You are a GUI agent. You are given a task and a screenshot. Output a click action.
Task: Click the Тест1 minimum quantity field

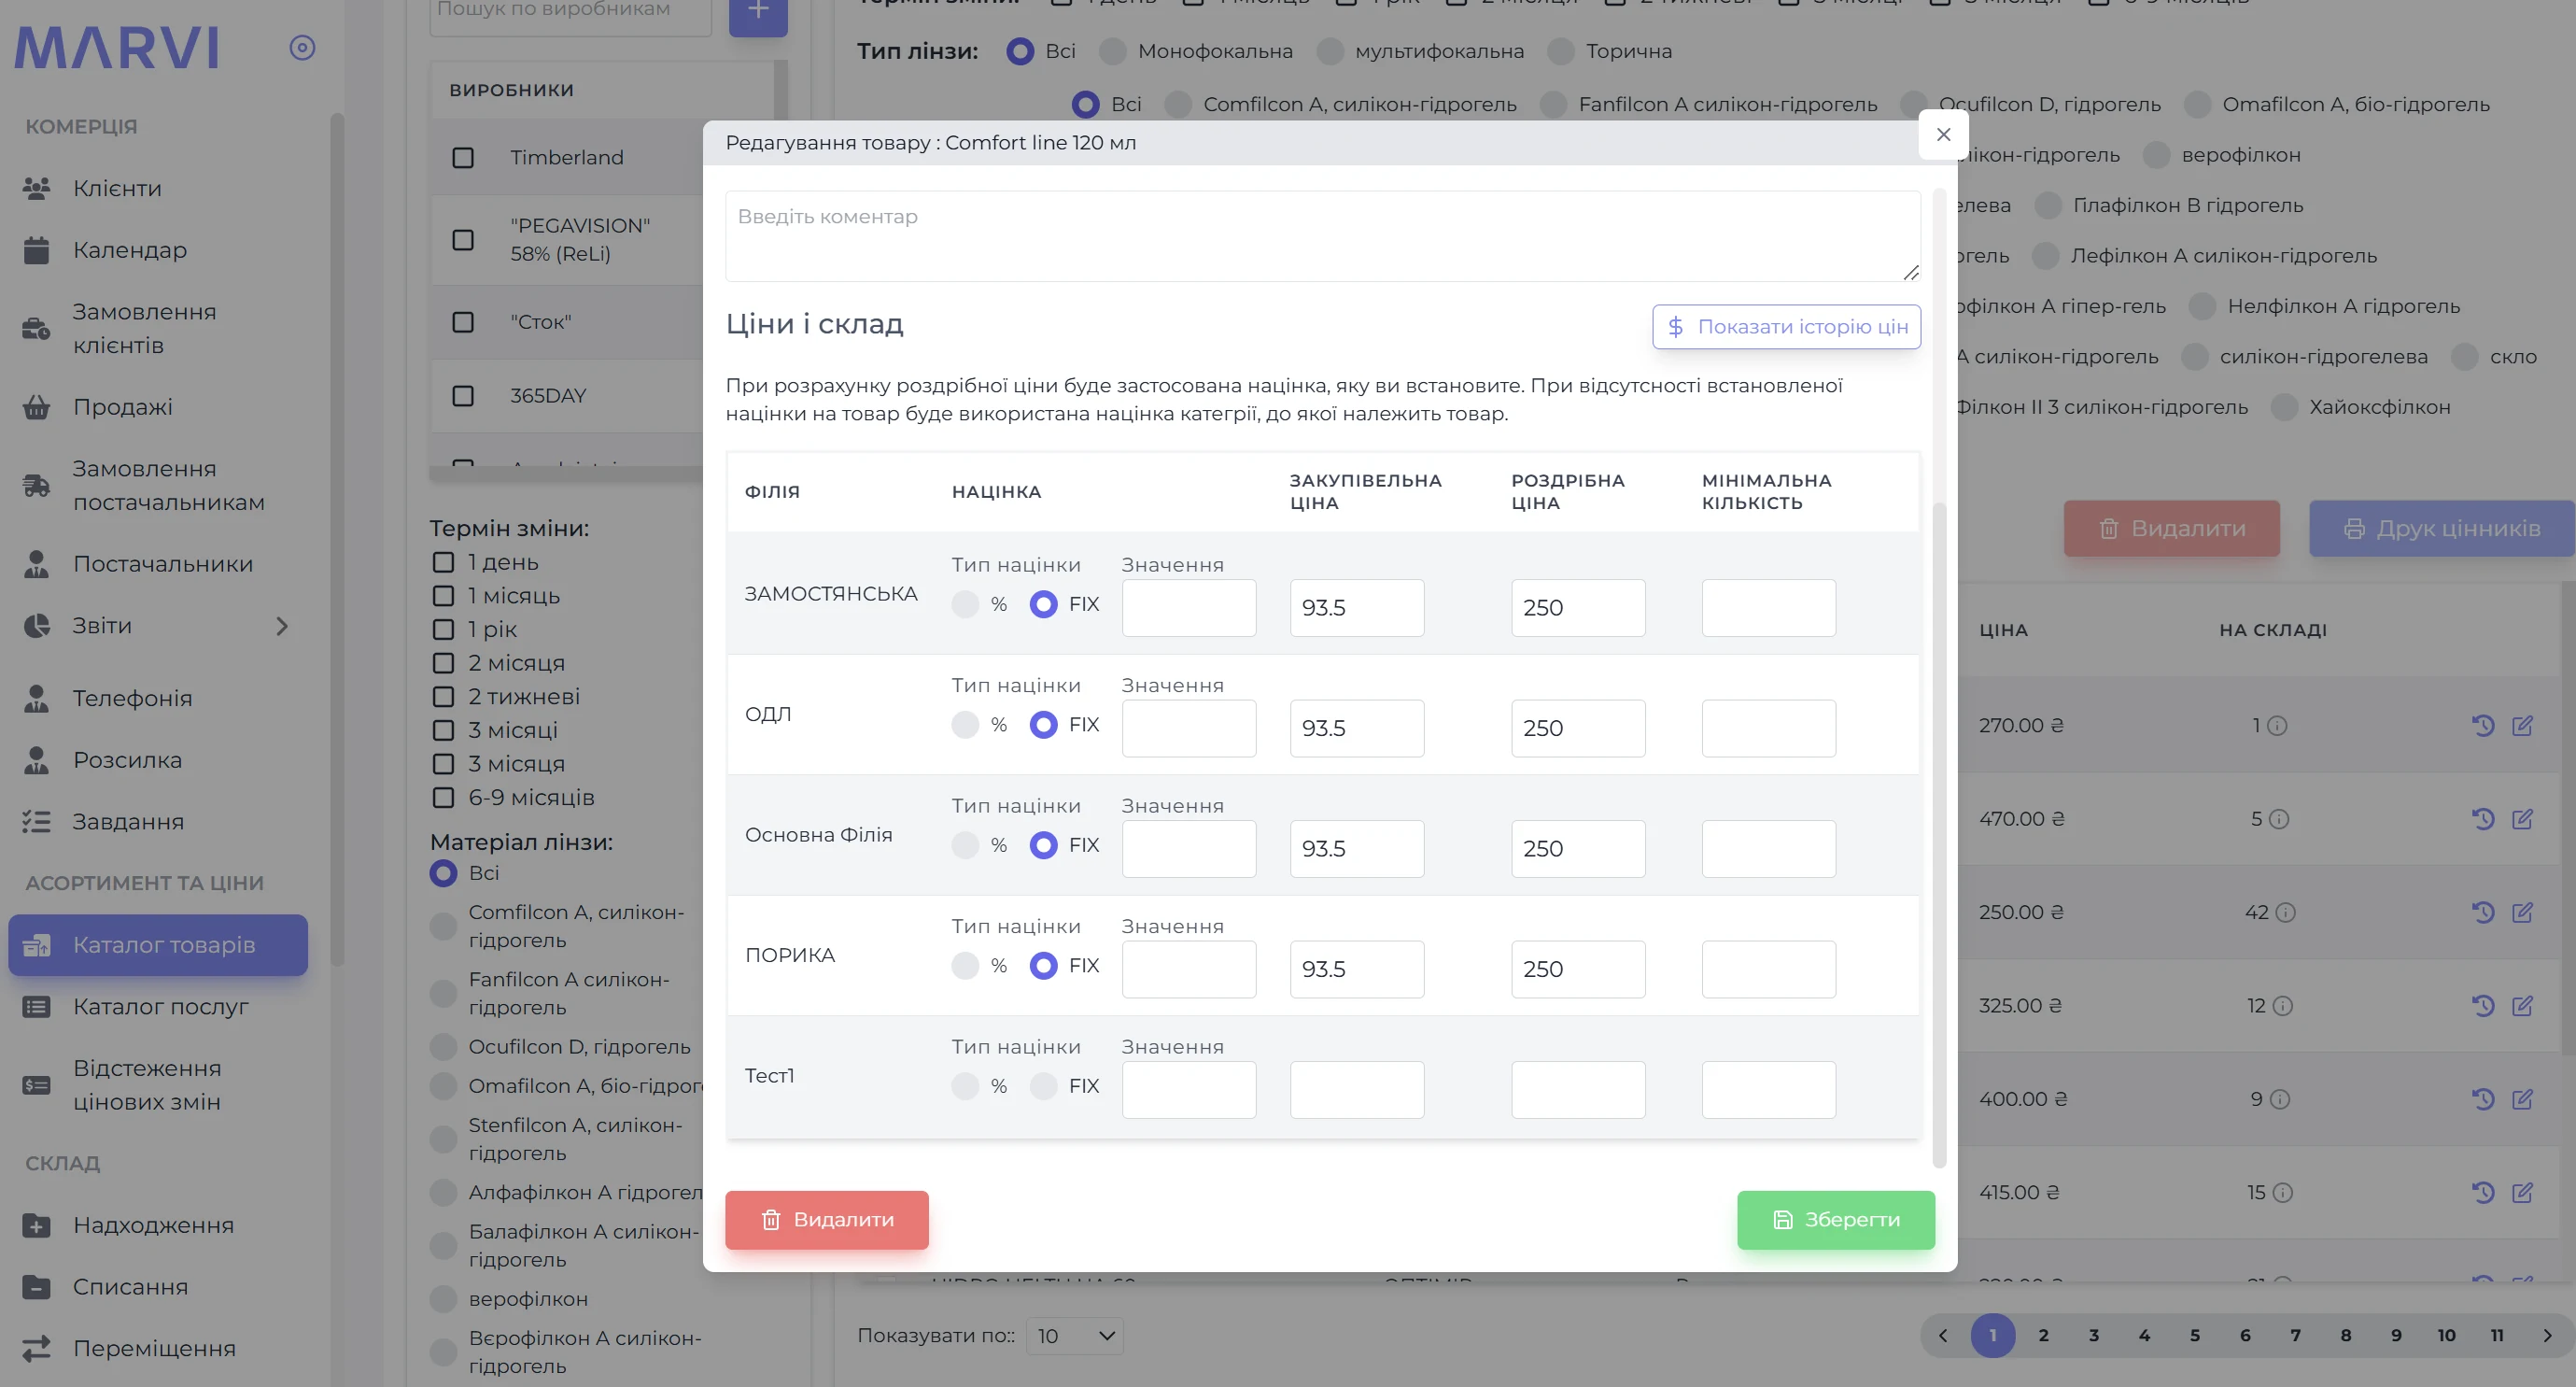pos(1769,1090)
